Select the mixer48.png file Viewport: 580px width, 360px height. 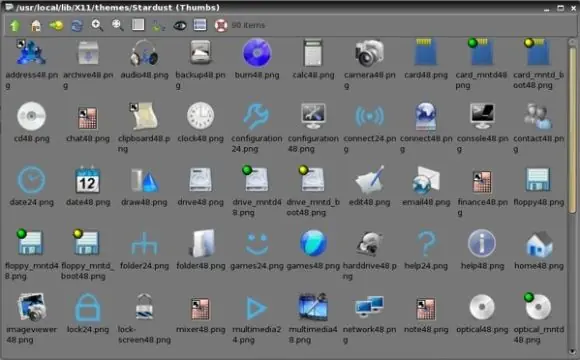[200, 309]
